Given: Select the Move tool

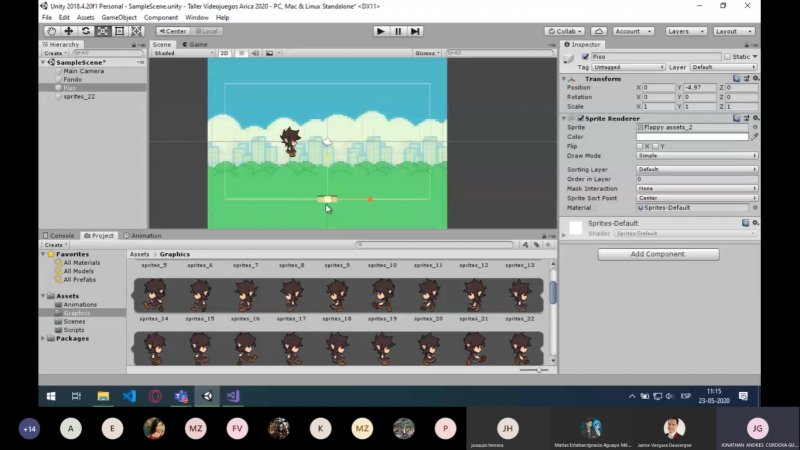Looking at the screenshot, I should click(68, 31).
